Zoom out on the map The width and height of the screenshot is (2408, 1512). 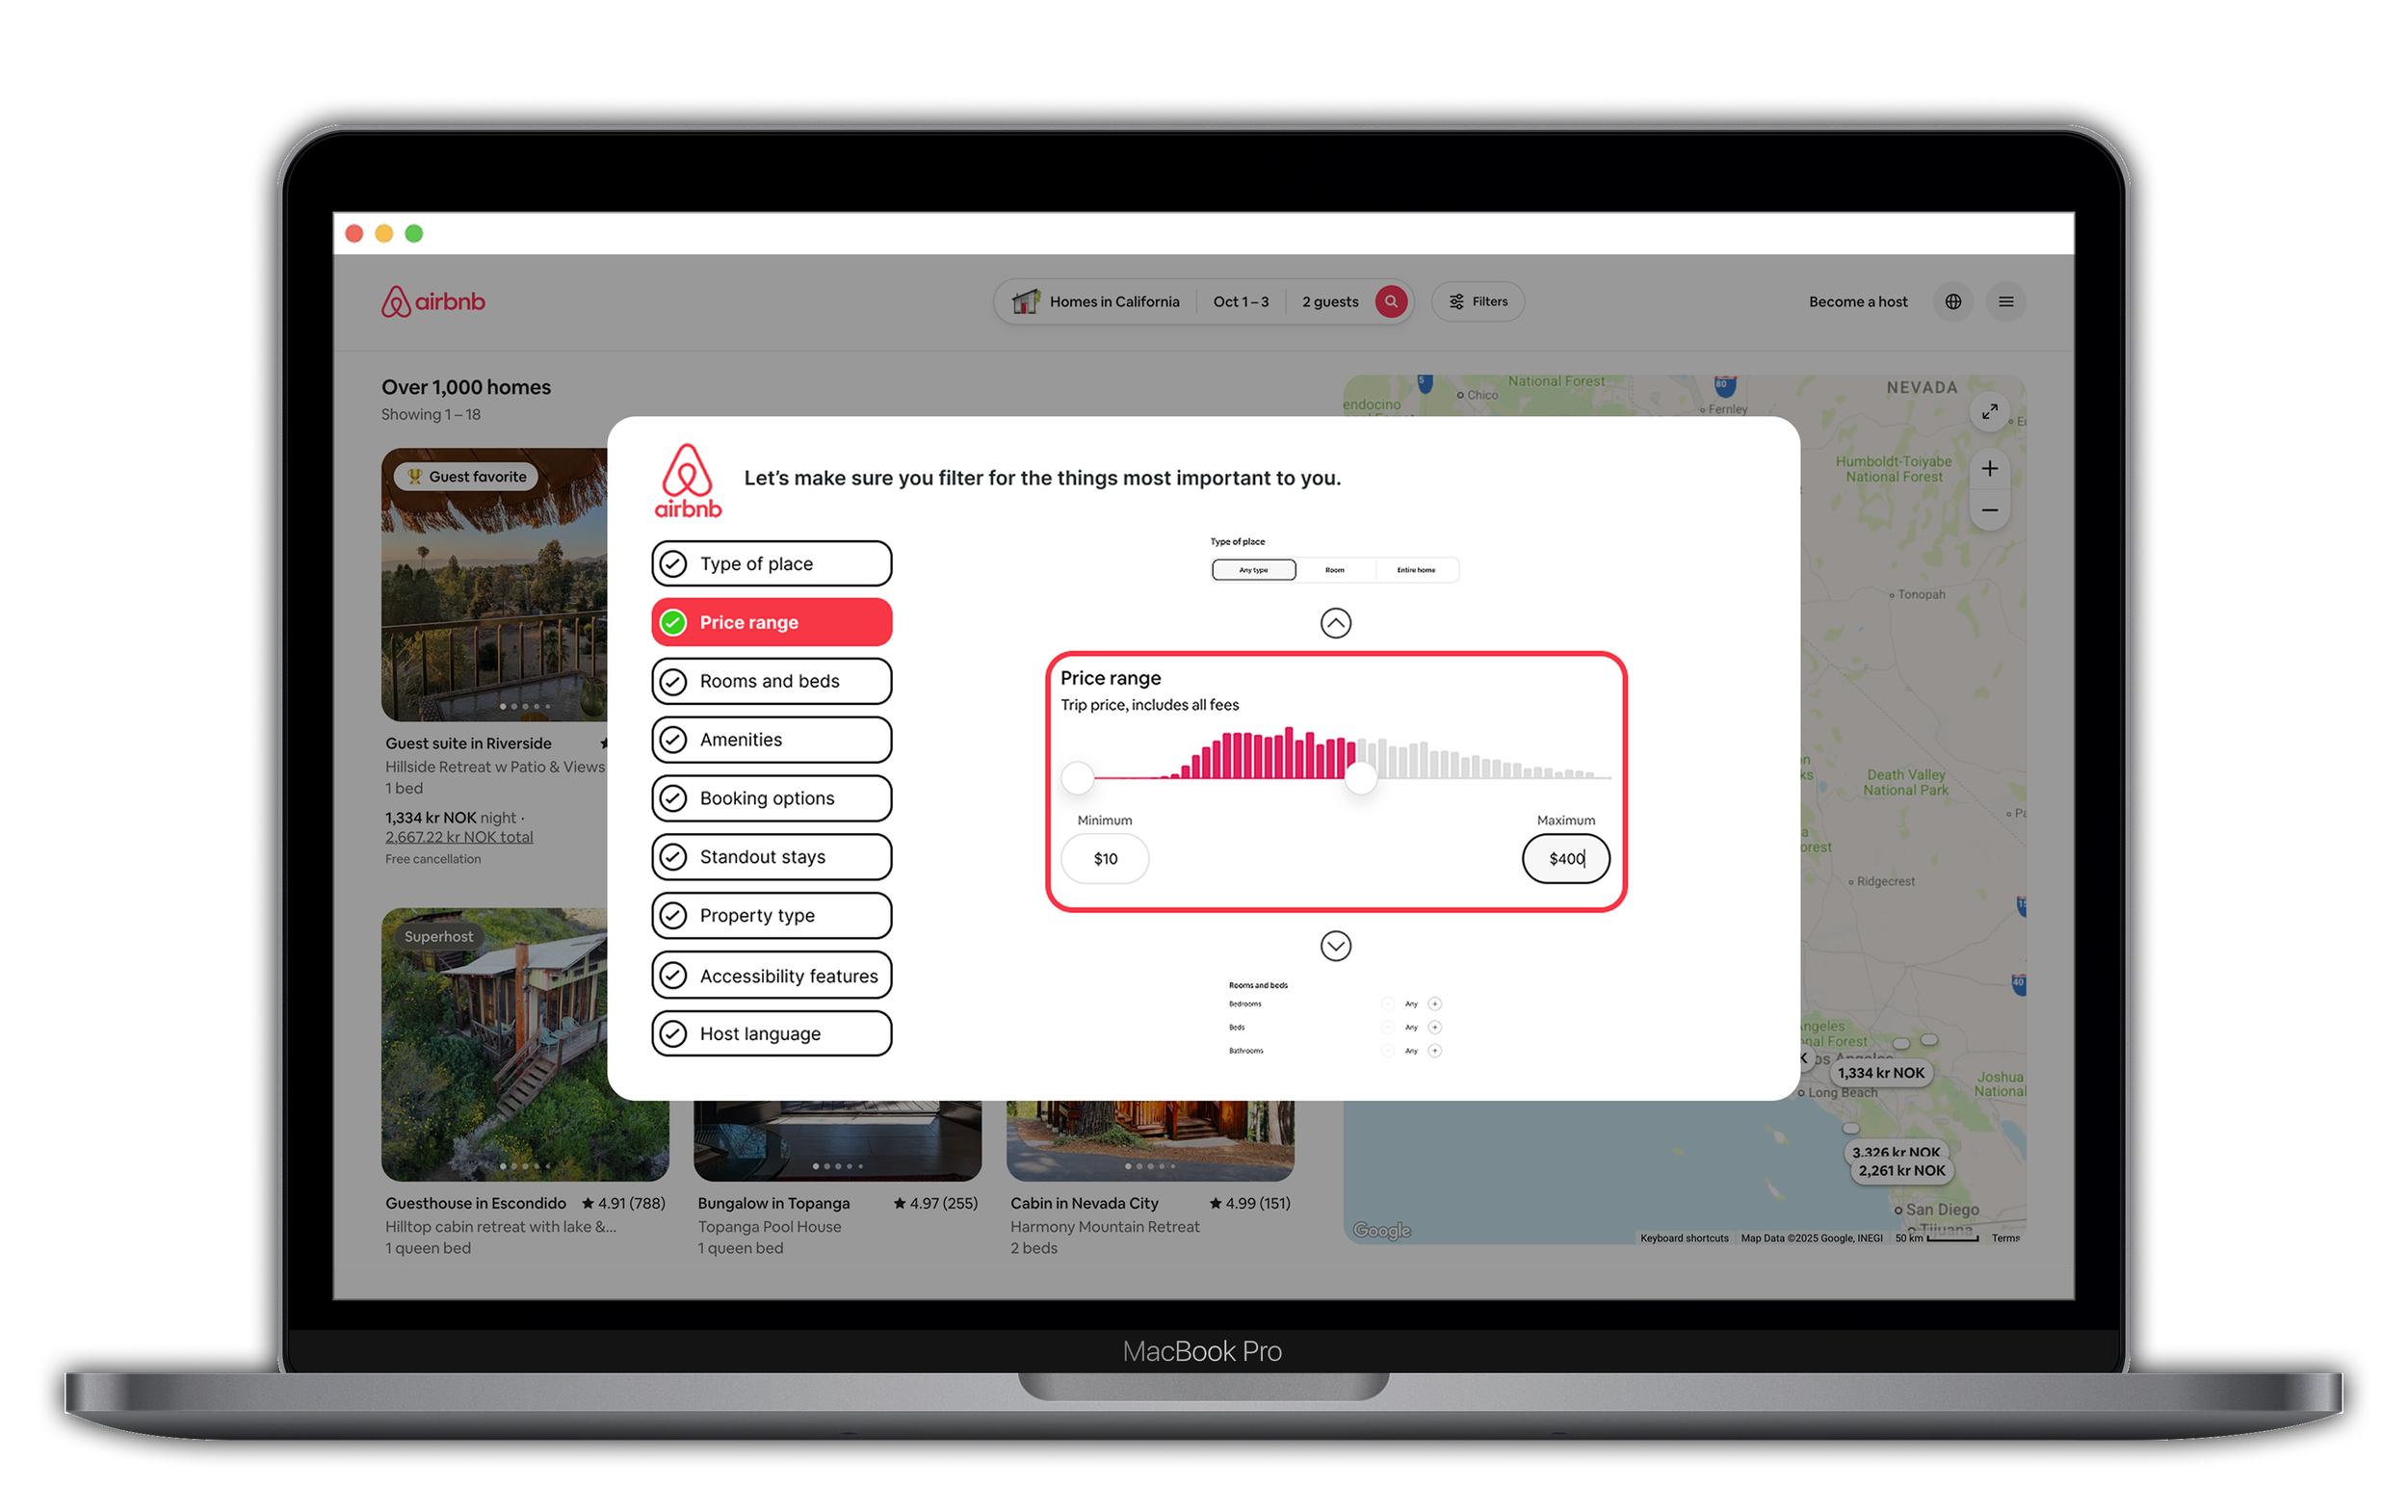pyautogui.click(x=1990, y=510)
